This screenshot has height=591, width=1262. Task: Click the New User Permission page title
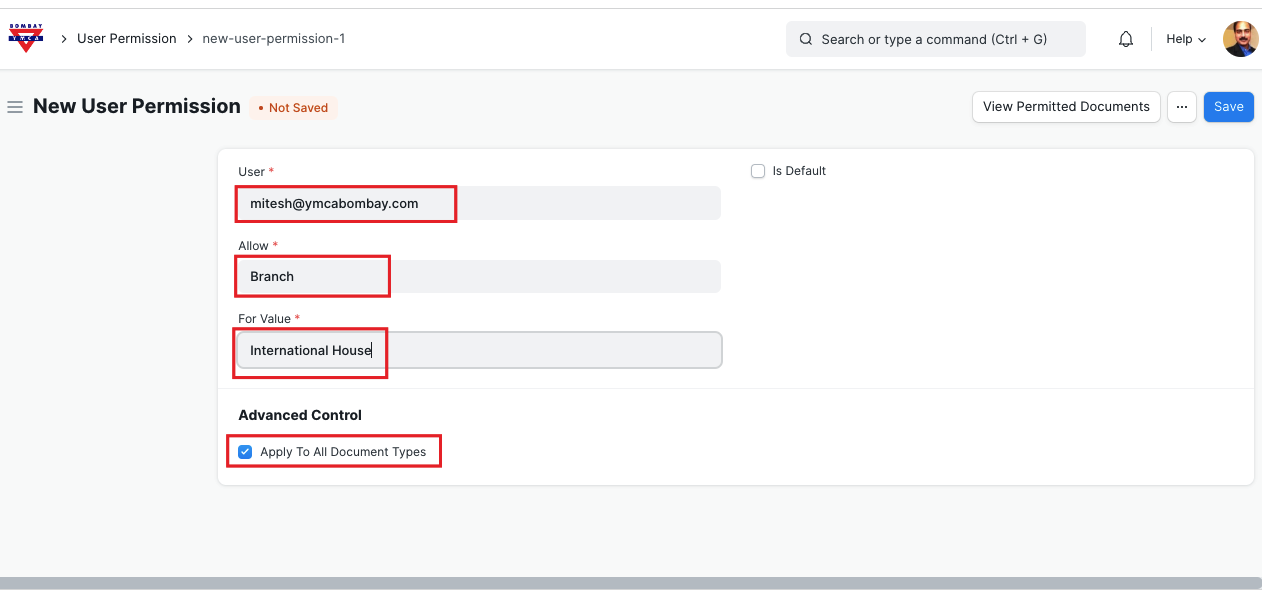[x=137, y=107]
